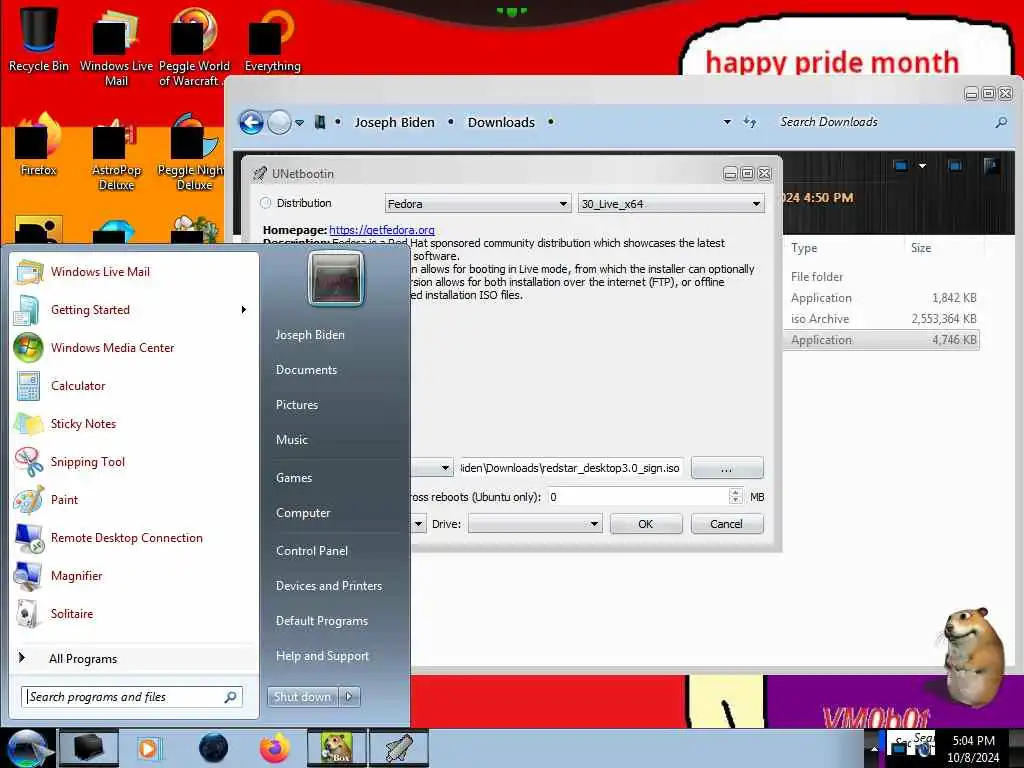The image size is (1024, 768).
Task: Open the Explorer address history dropdown
Action: pos(727,122)
